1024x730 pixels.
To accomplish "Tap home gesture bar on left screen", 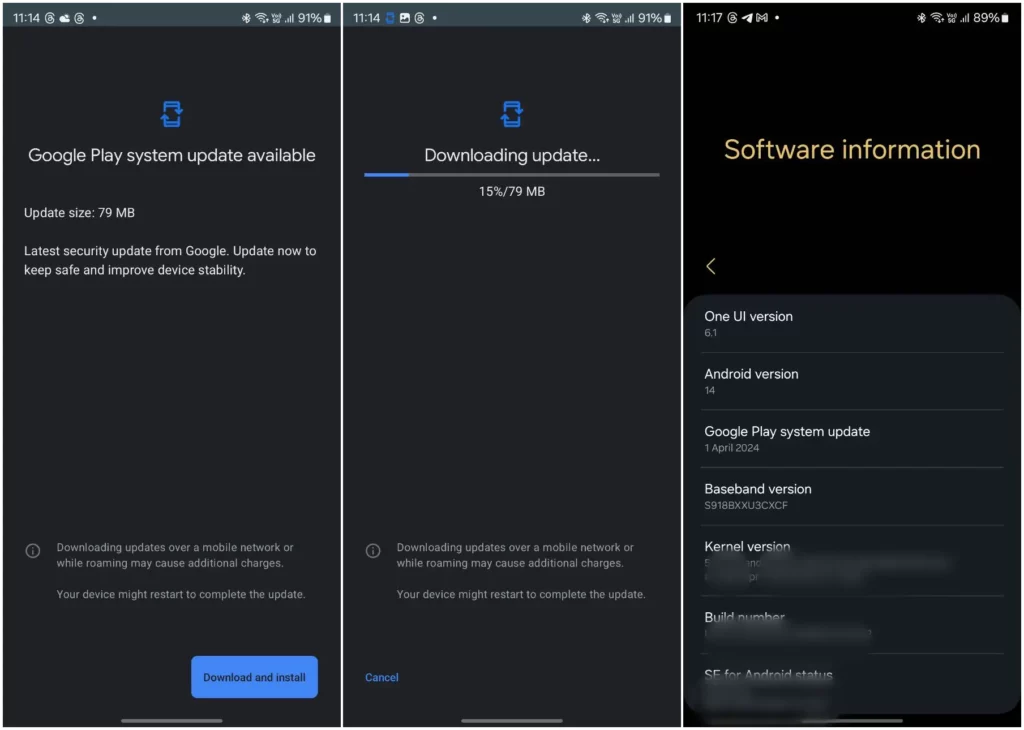I will pos(172,721).
